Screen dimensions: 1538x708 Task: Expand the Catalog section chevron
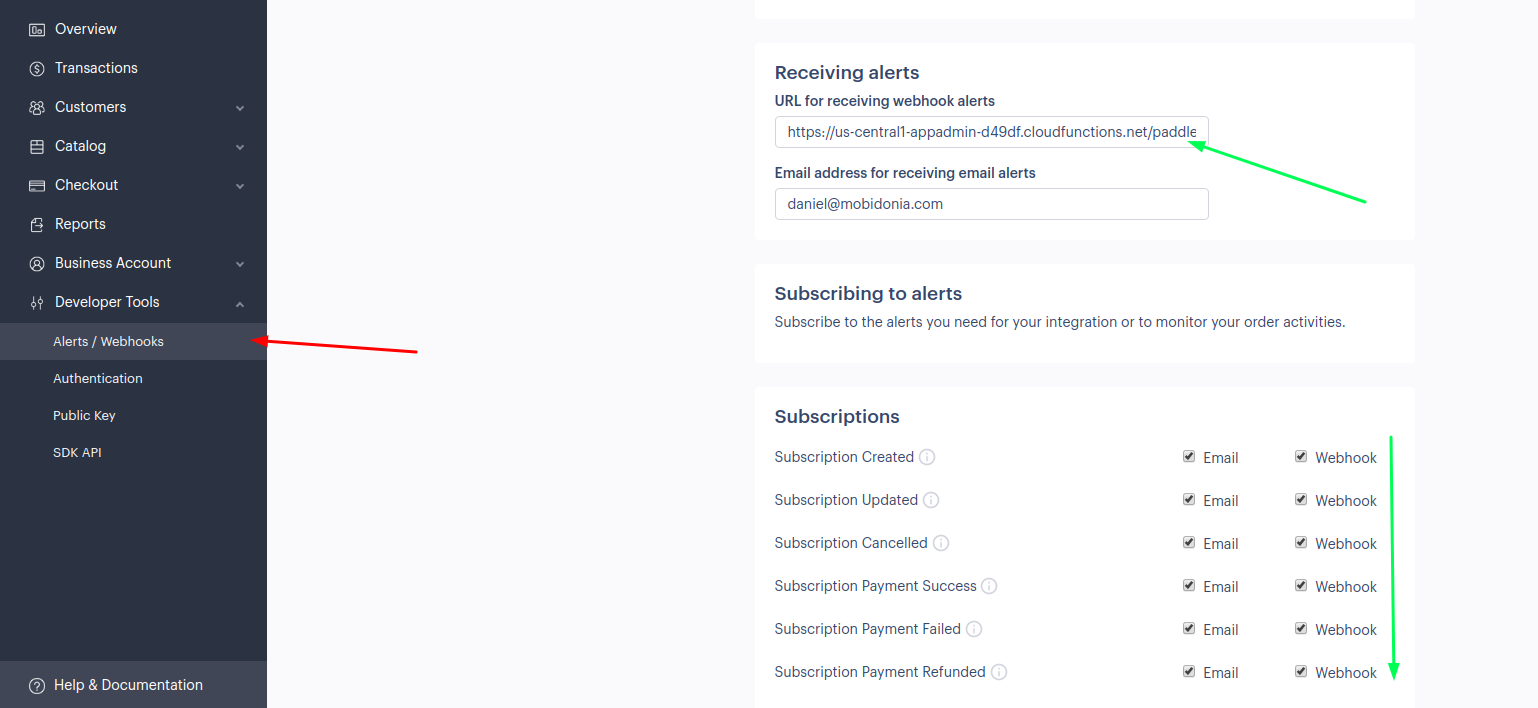pos(240,147)
